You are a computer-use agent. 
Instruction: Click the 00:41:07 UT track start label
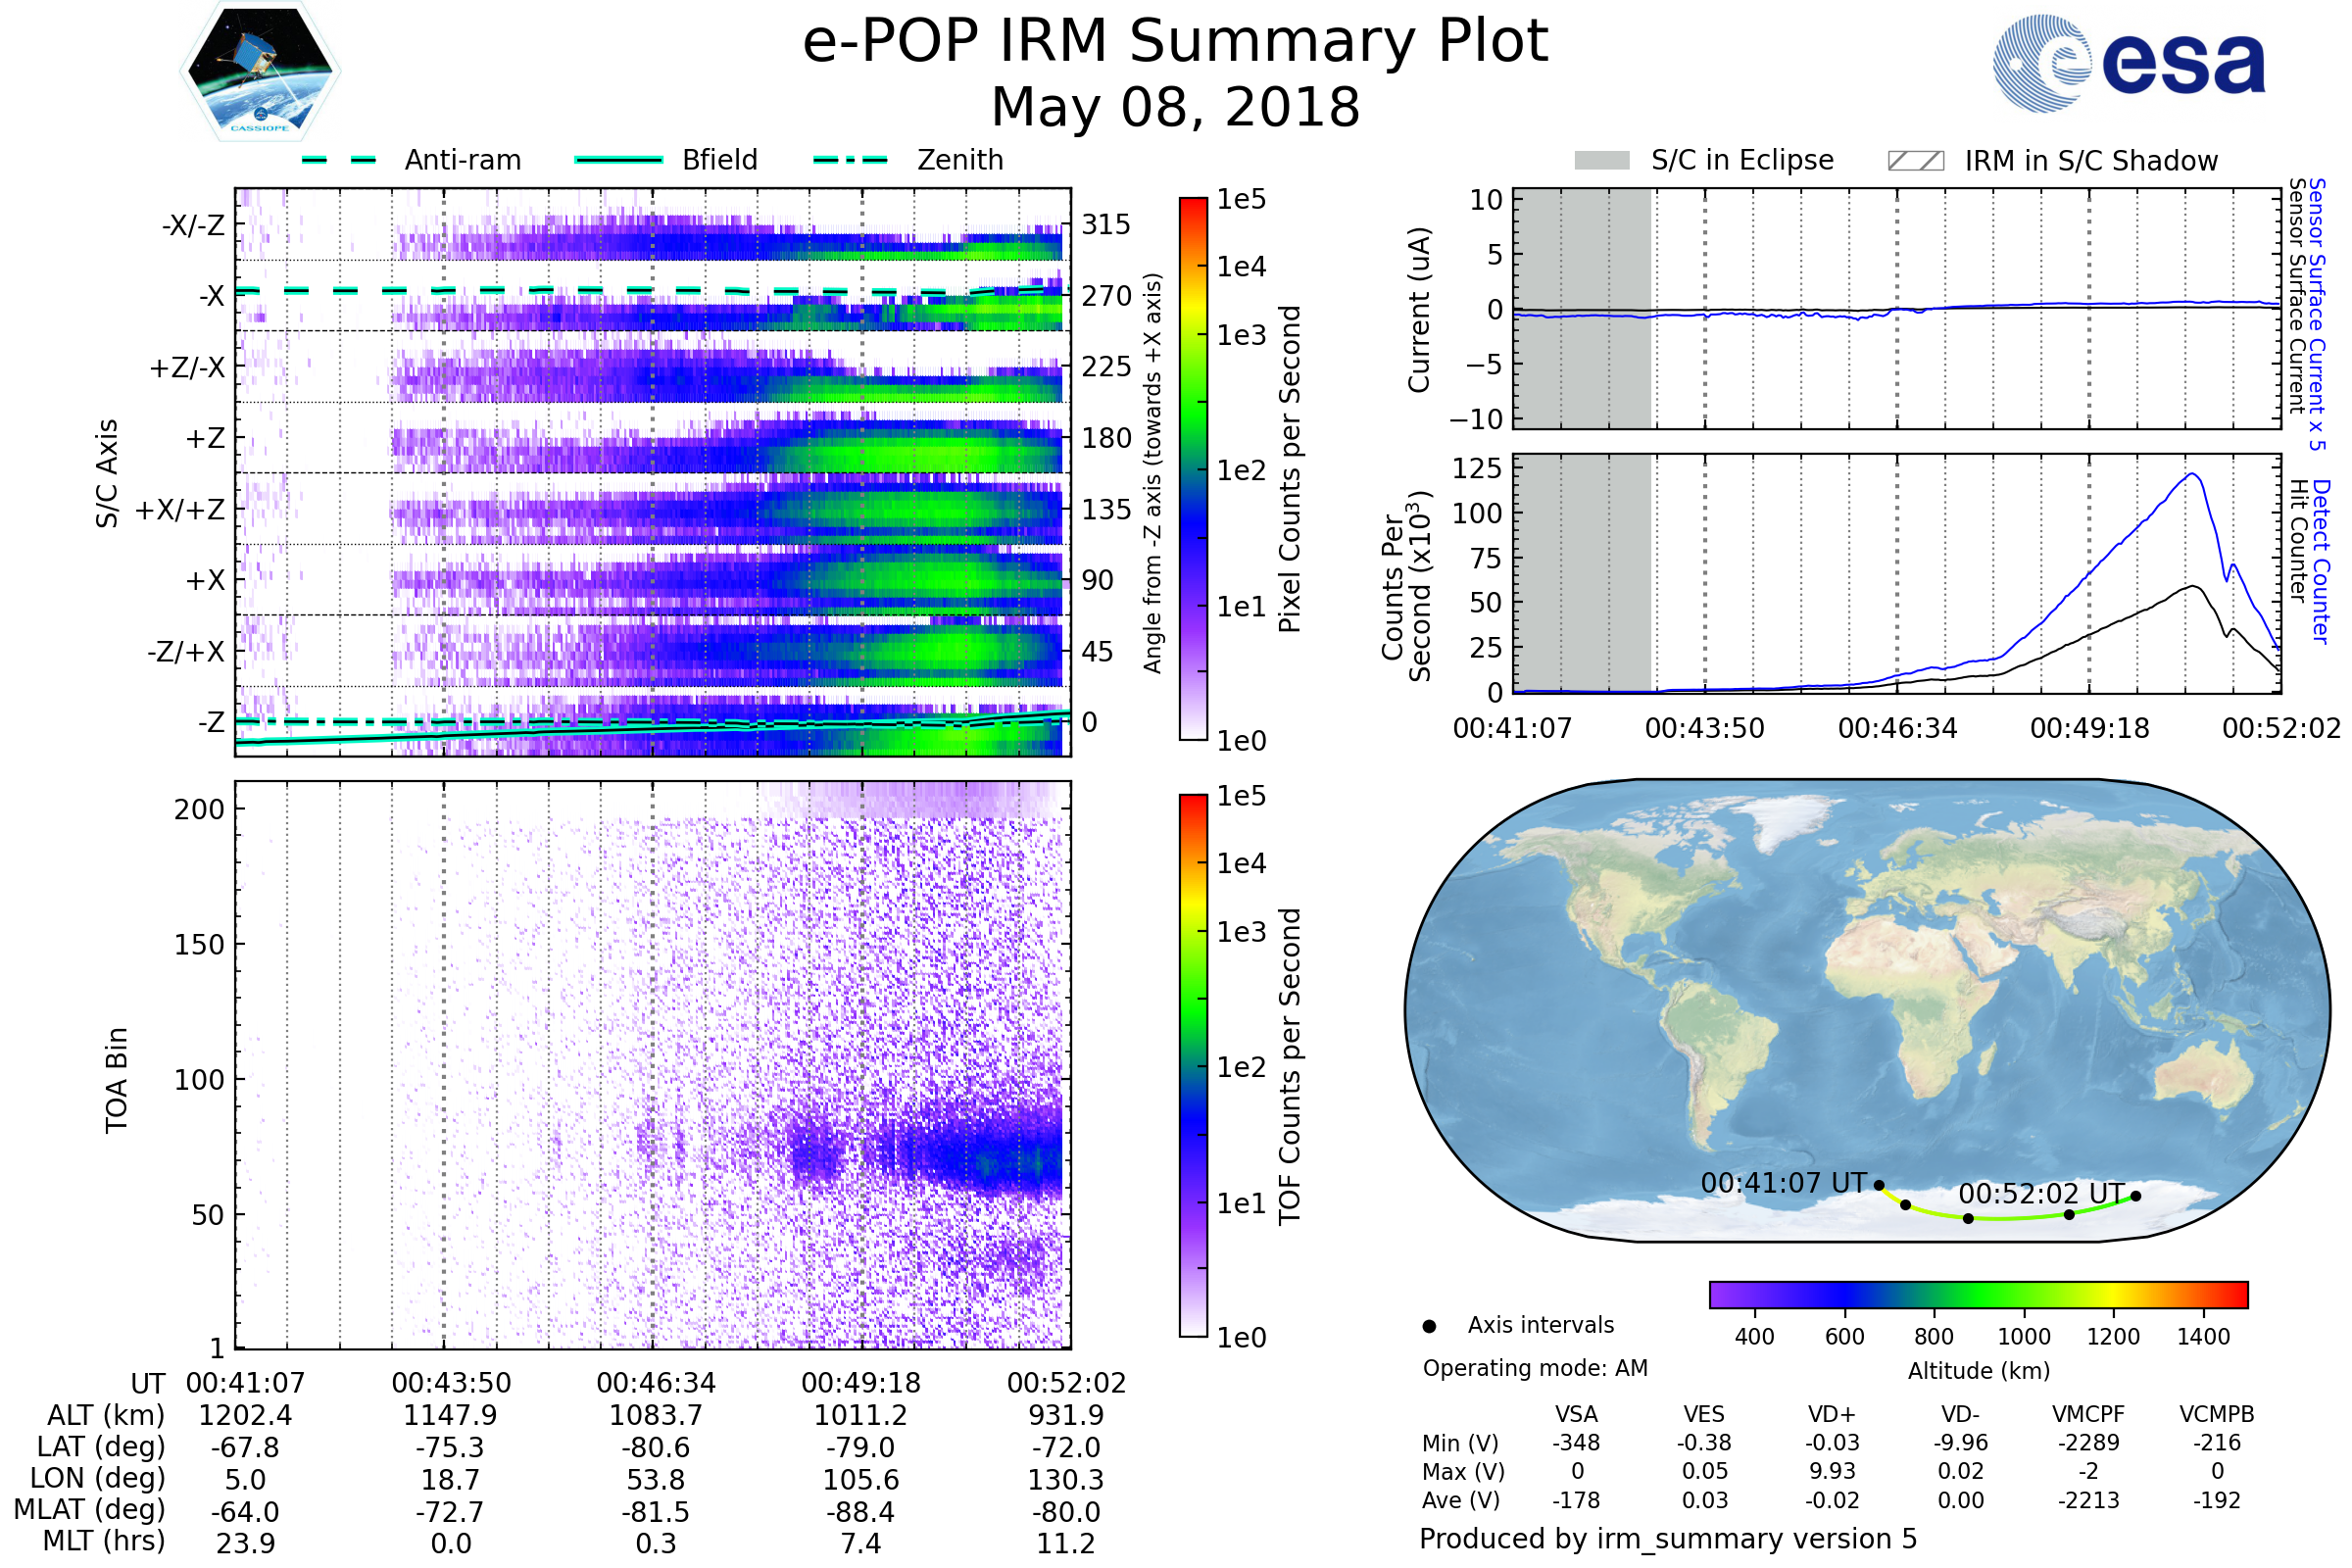coord(1783,1183)
